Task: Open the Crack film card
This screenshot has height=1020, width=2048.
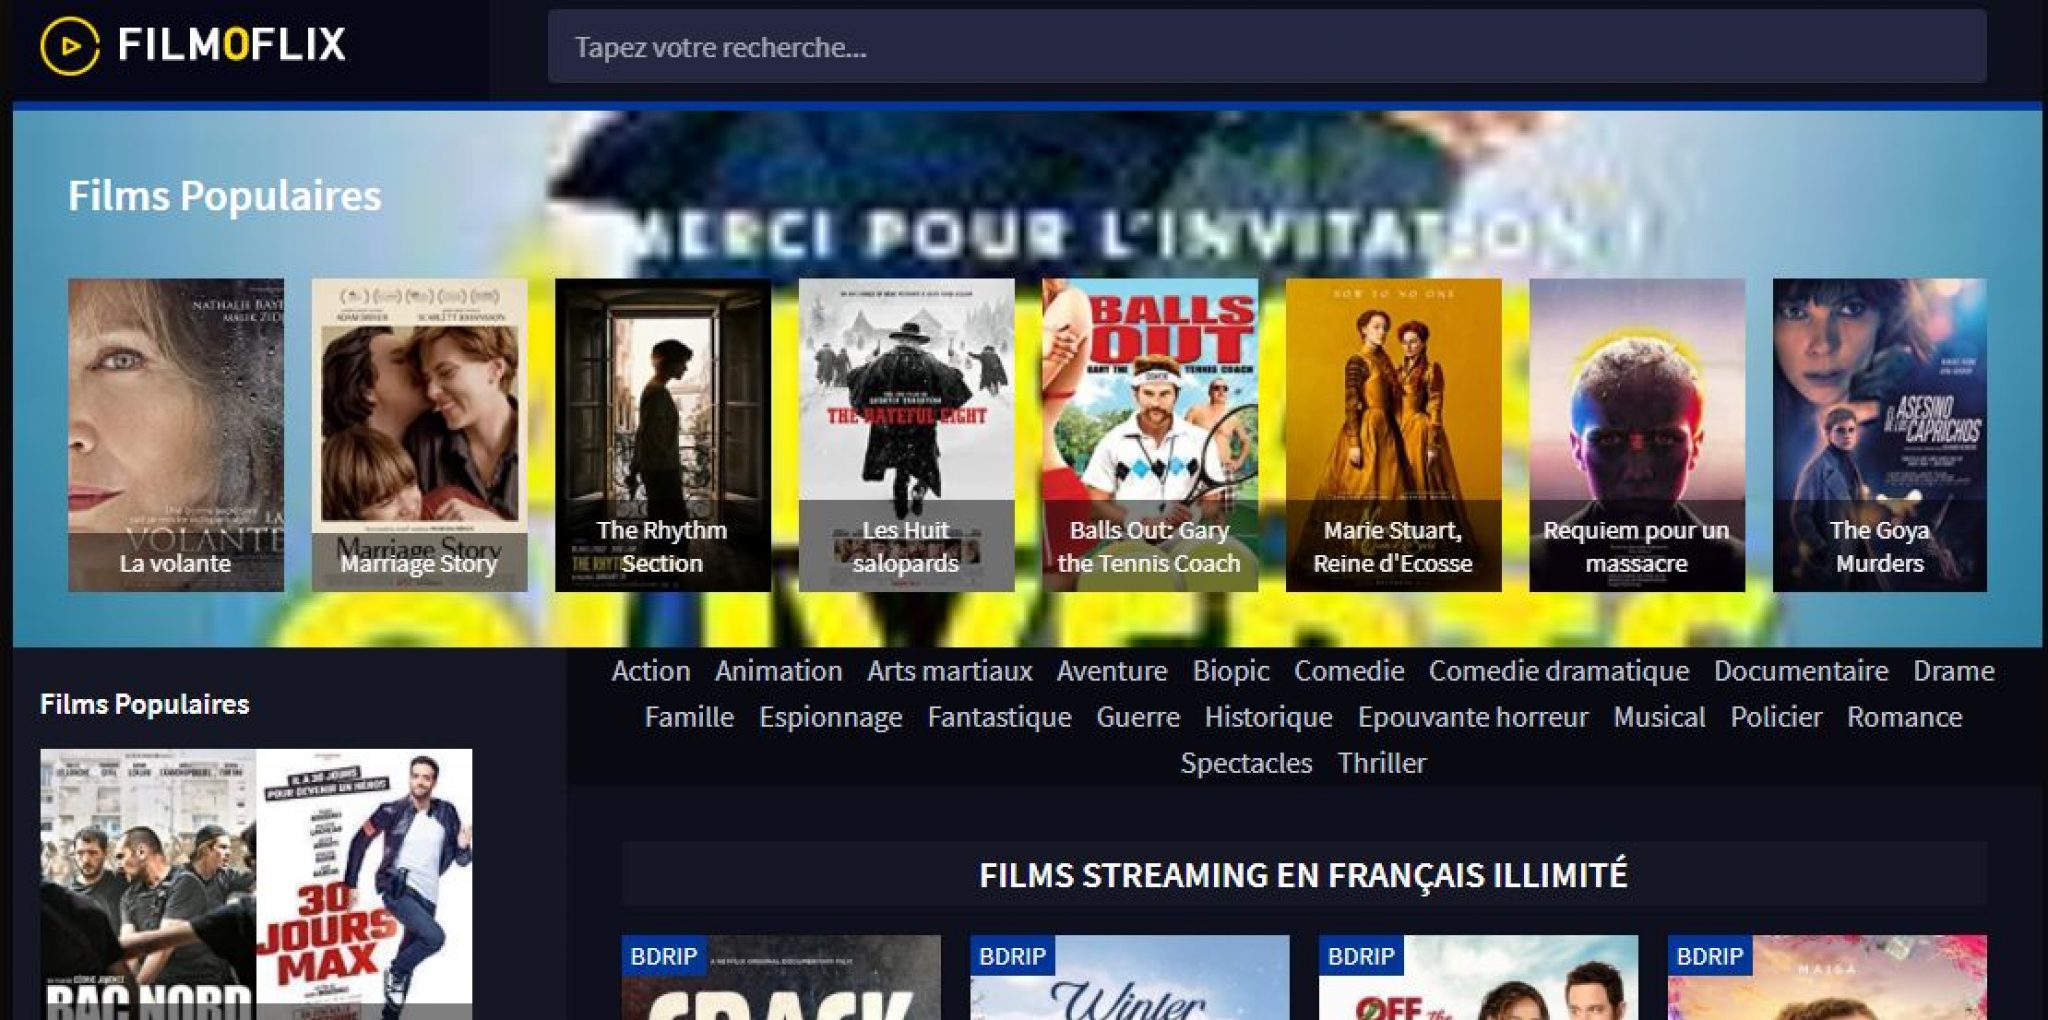Action: tap(781, 978)
